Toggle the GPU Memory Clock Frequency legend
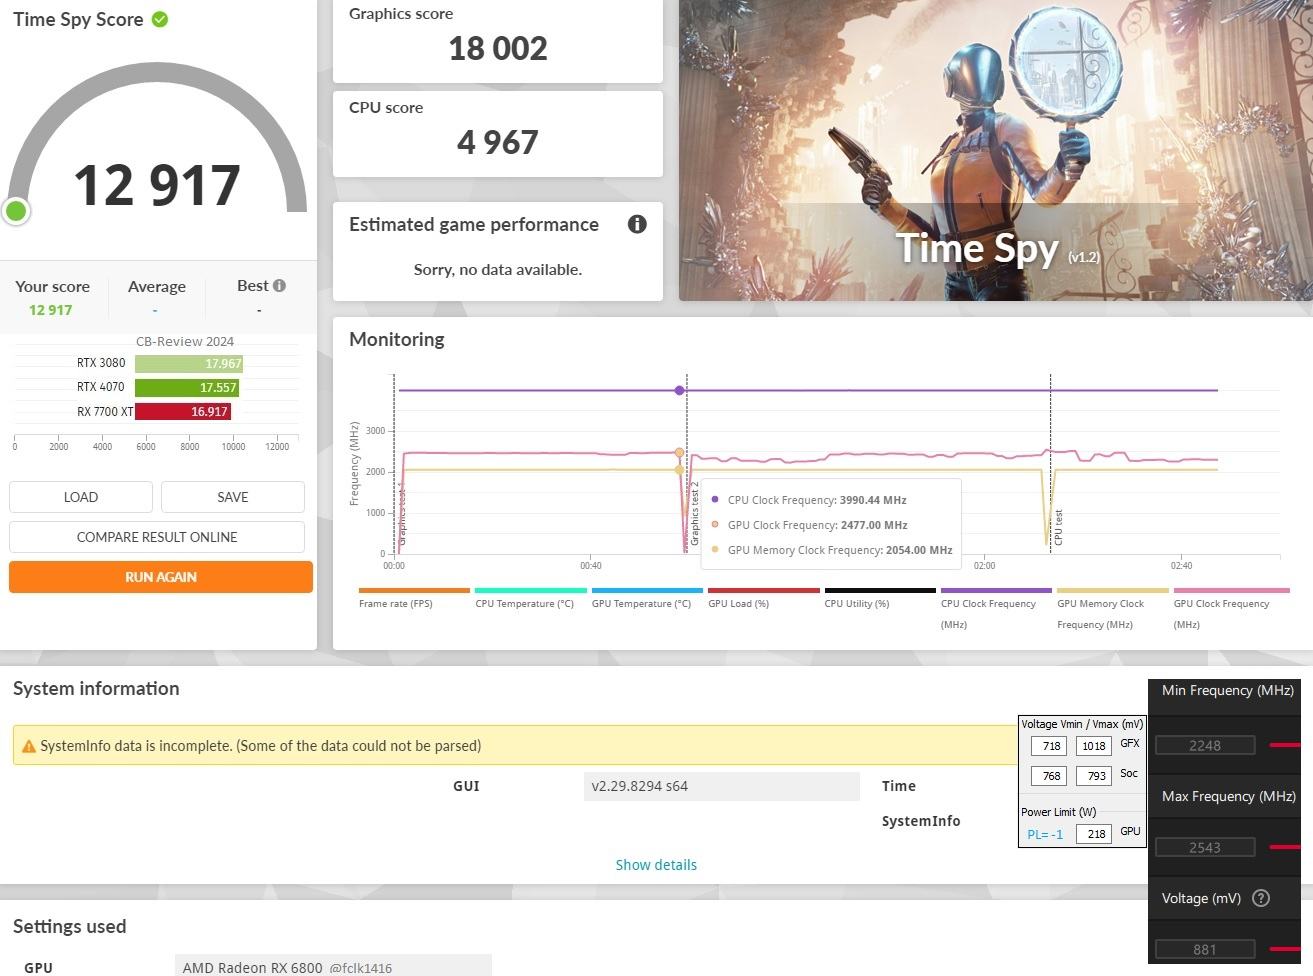Screen dimensions: 1313x976 point(1112,610)
